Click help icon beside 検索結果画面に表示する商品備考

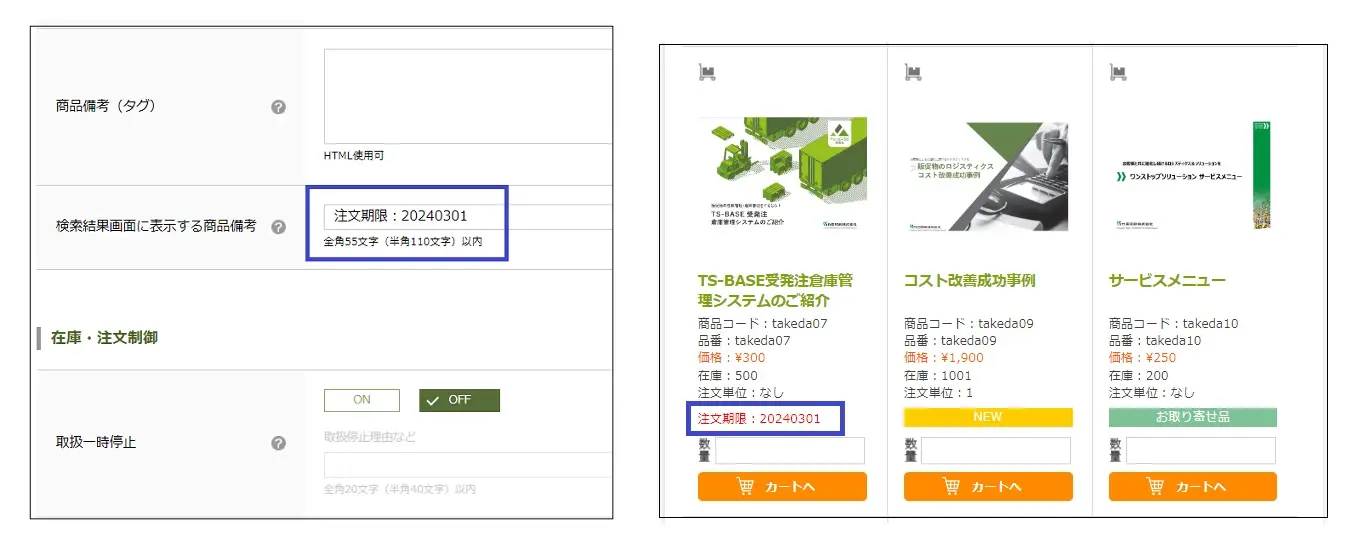pyautogui.click(x=279, y=227)
